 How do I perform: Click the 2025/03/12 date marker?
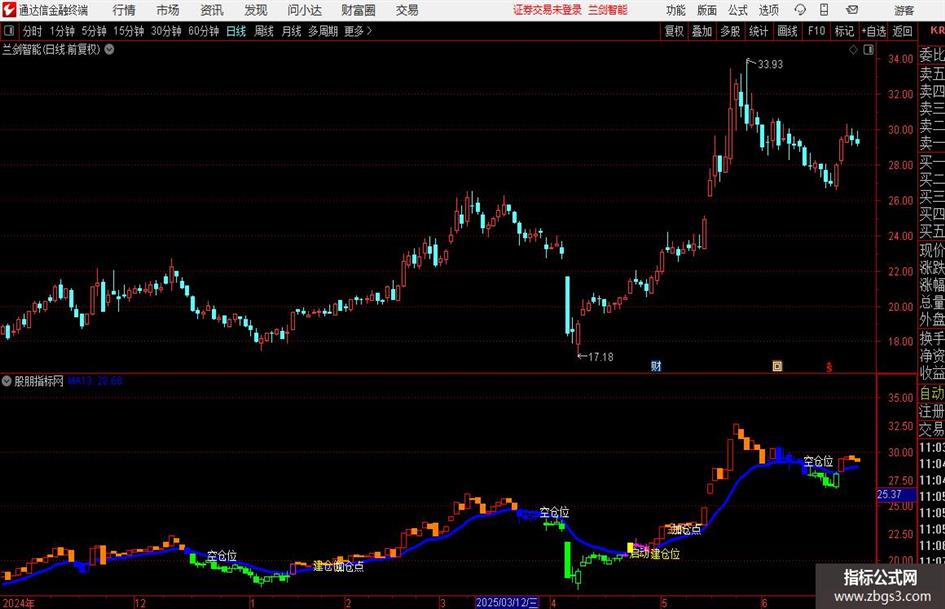507,602
